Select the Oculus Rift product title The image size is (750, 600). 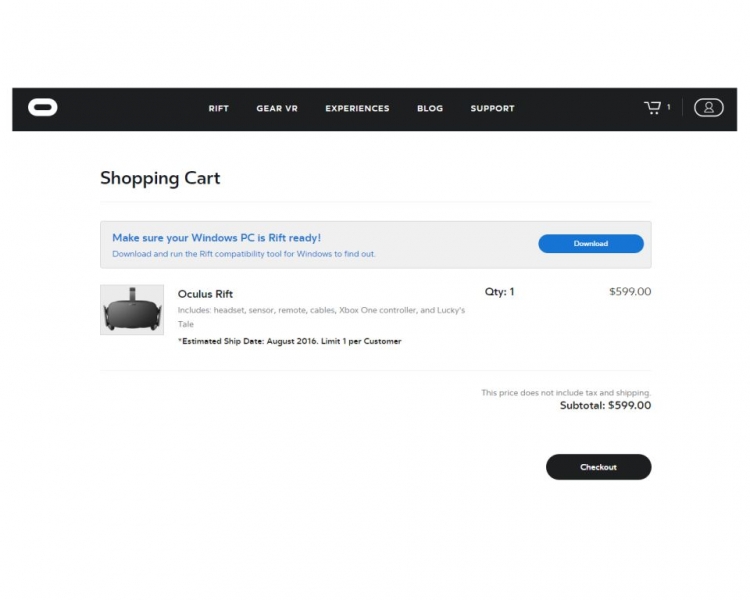[205, 294]
